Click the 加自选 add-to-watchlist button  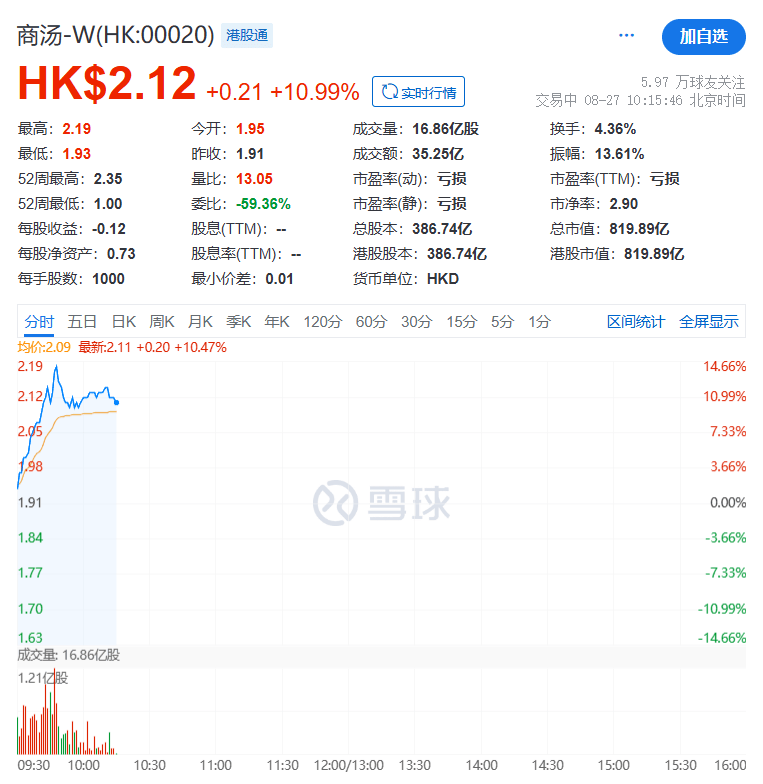[703, 37]
